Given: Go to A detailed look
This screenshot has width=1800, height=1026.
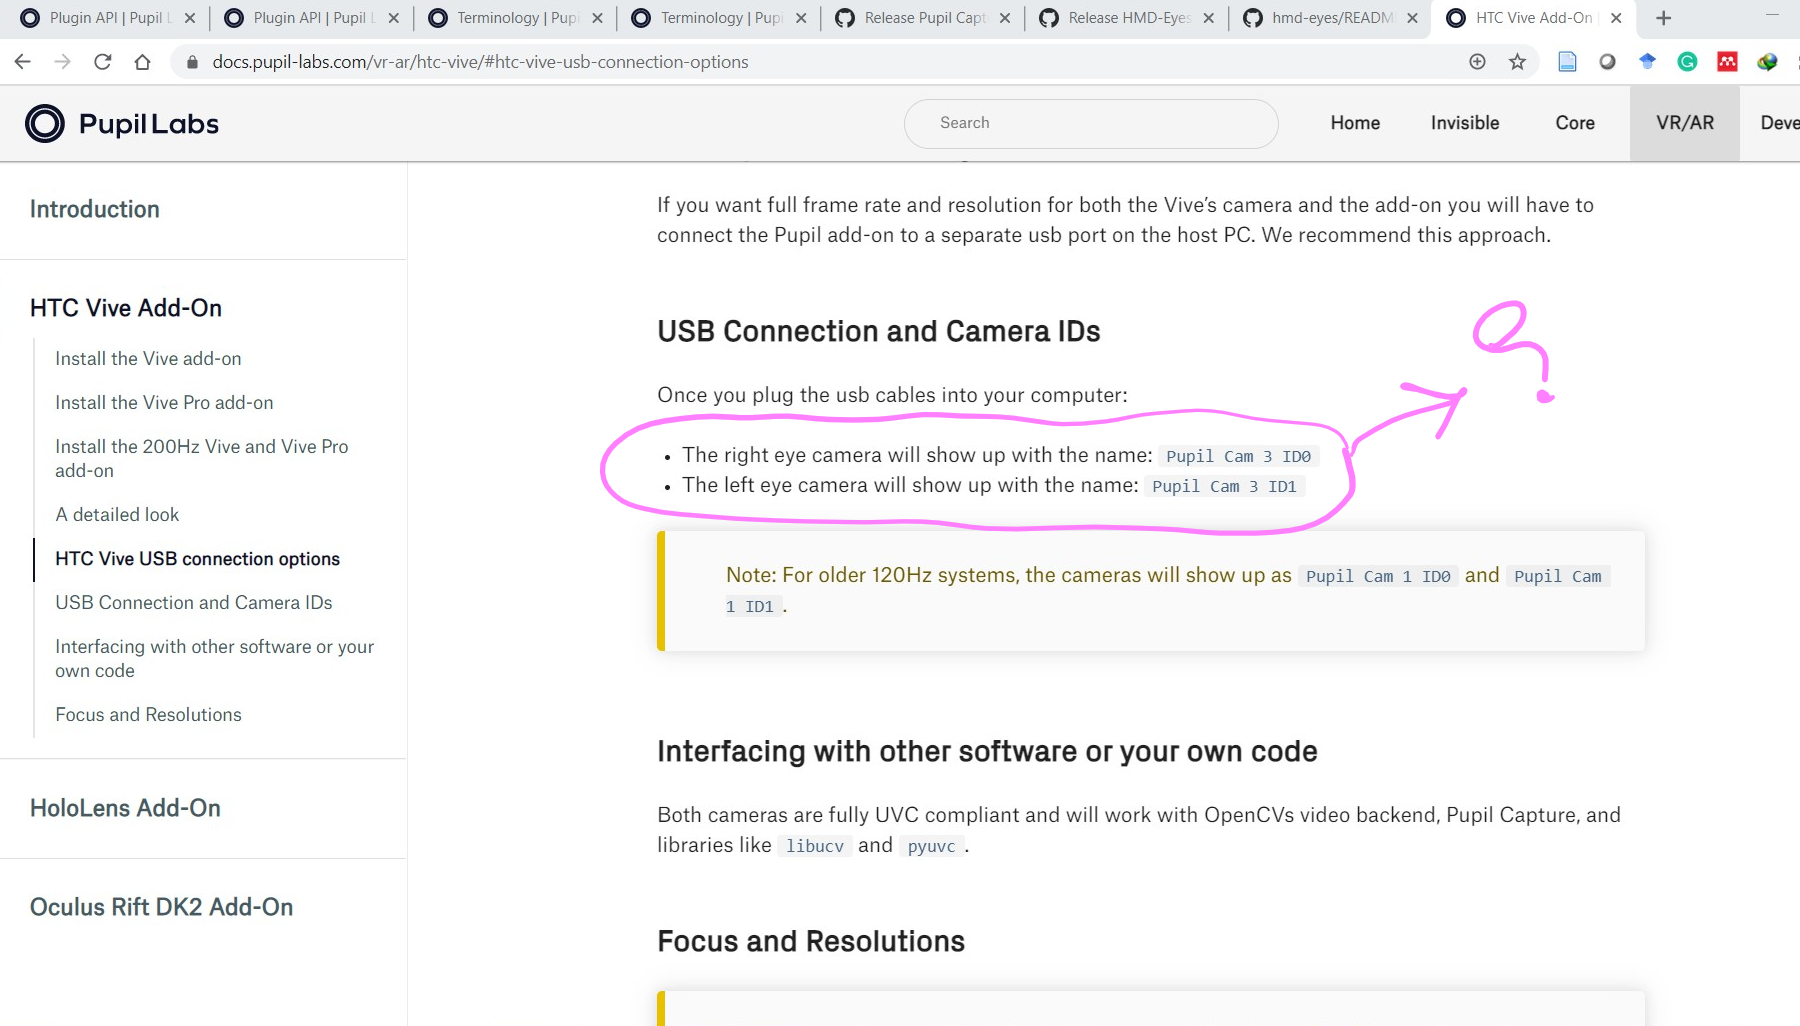Looking at the screenshot, I should 117,515.
